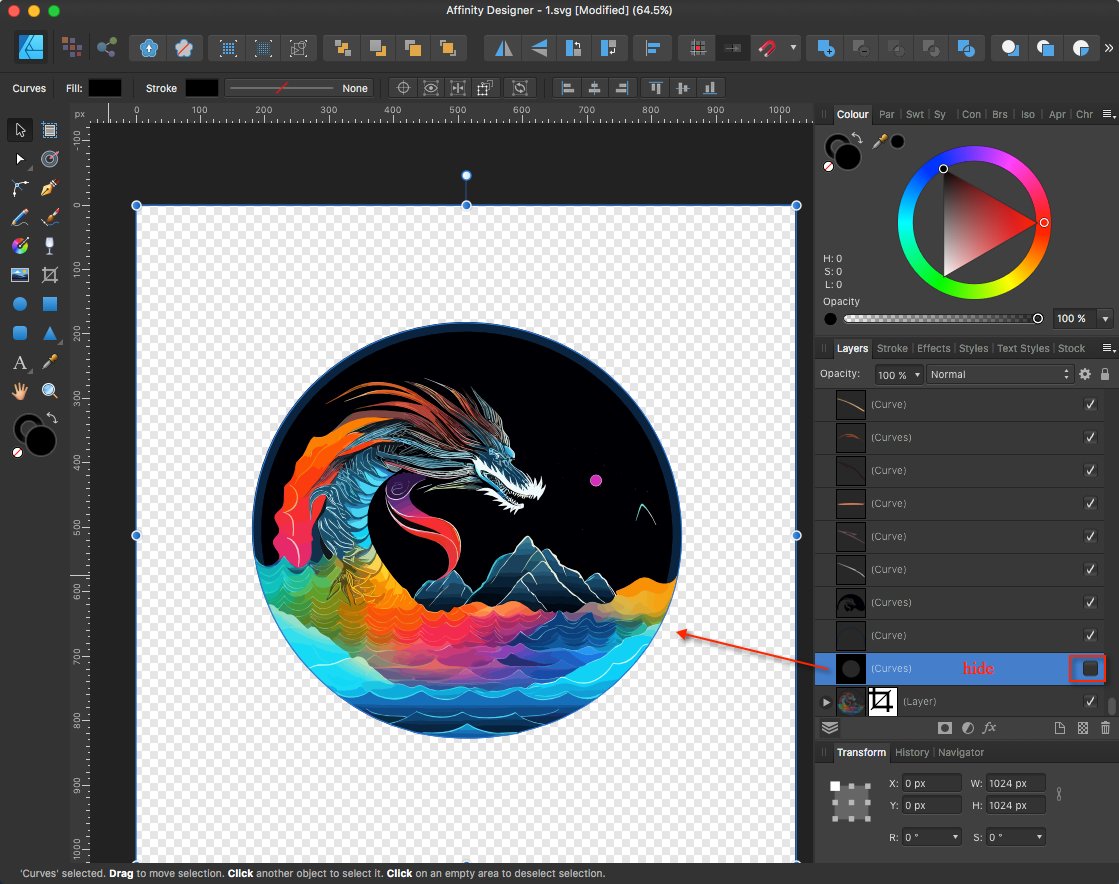This screenshot has width=1119, height=884.
Task: Pick the Pen tool
Action: (48, 188)
